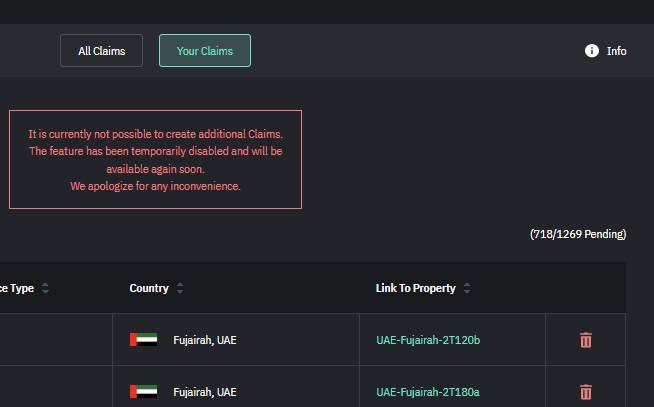654x407 pixels.
Task: Select the Your Claims tab
Action: 205,50
